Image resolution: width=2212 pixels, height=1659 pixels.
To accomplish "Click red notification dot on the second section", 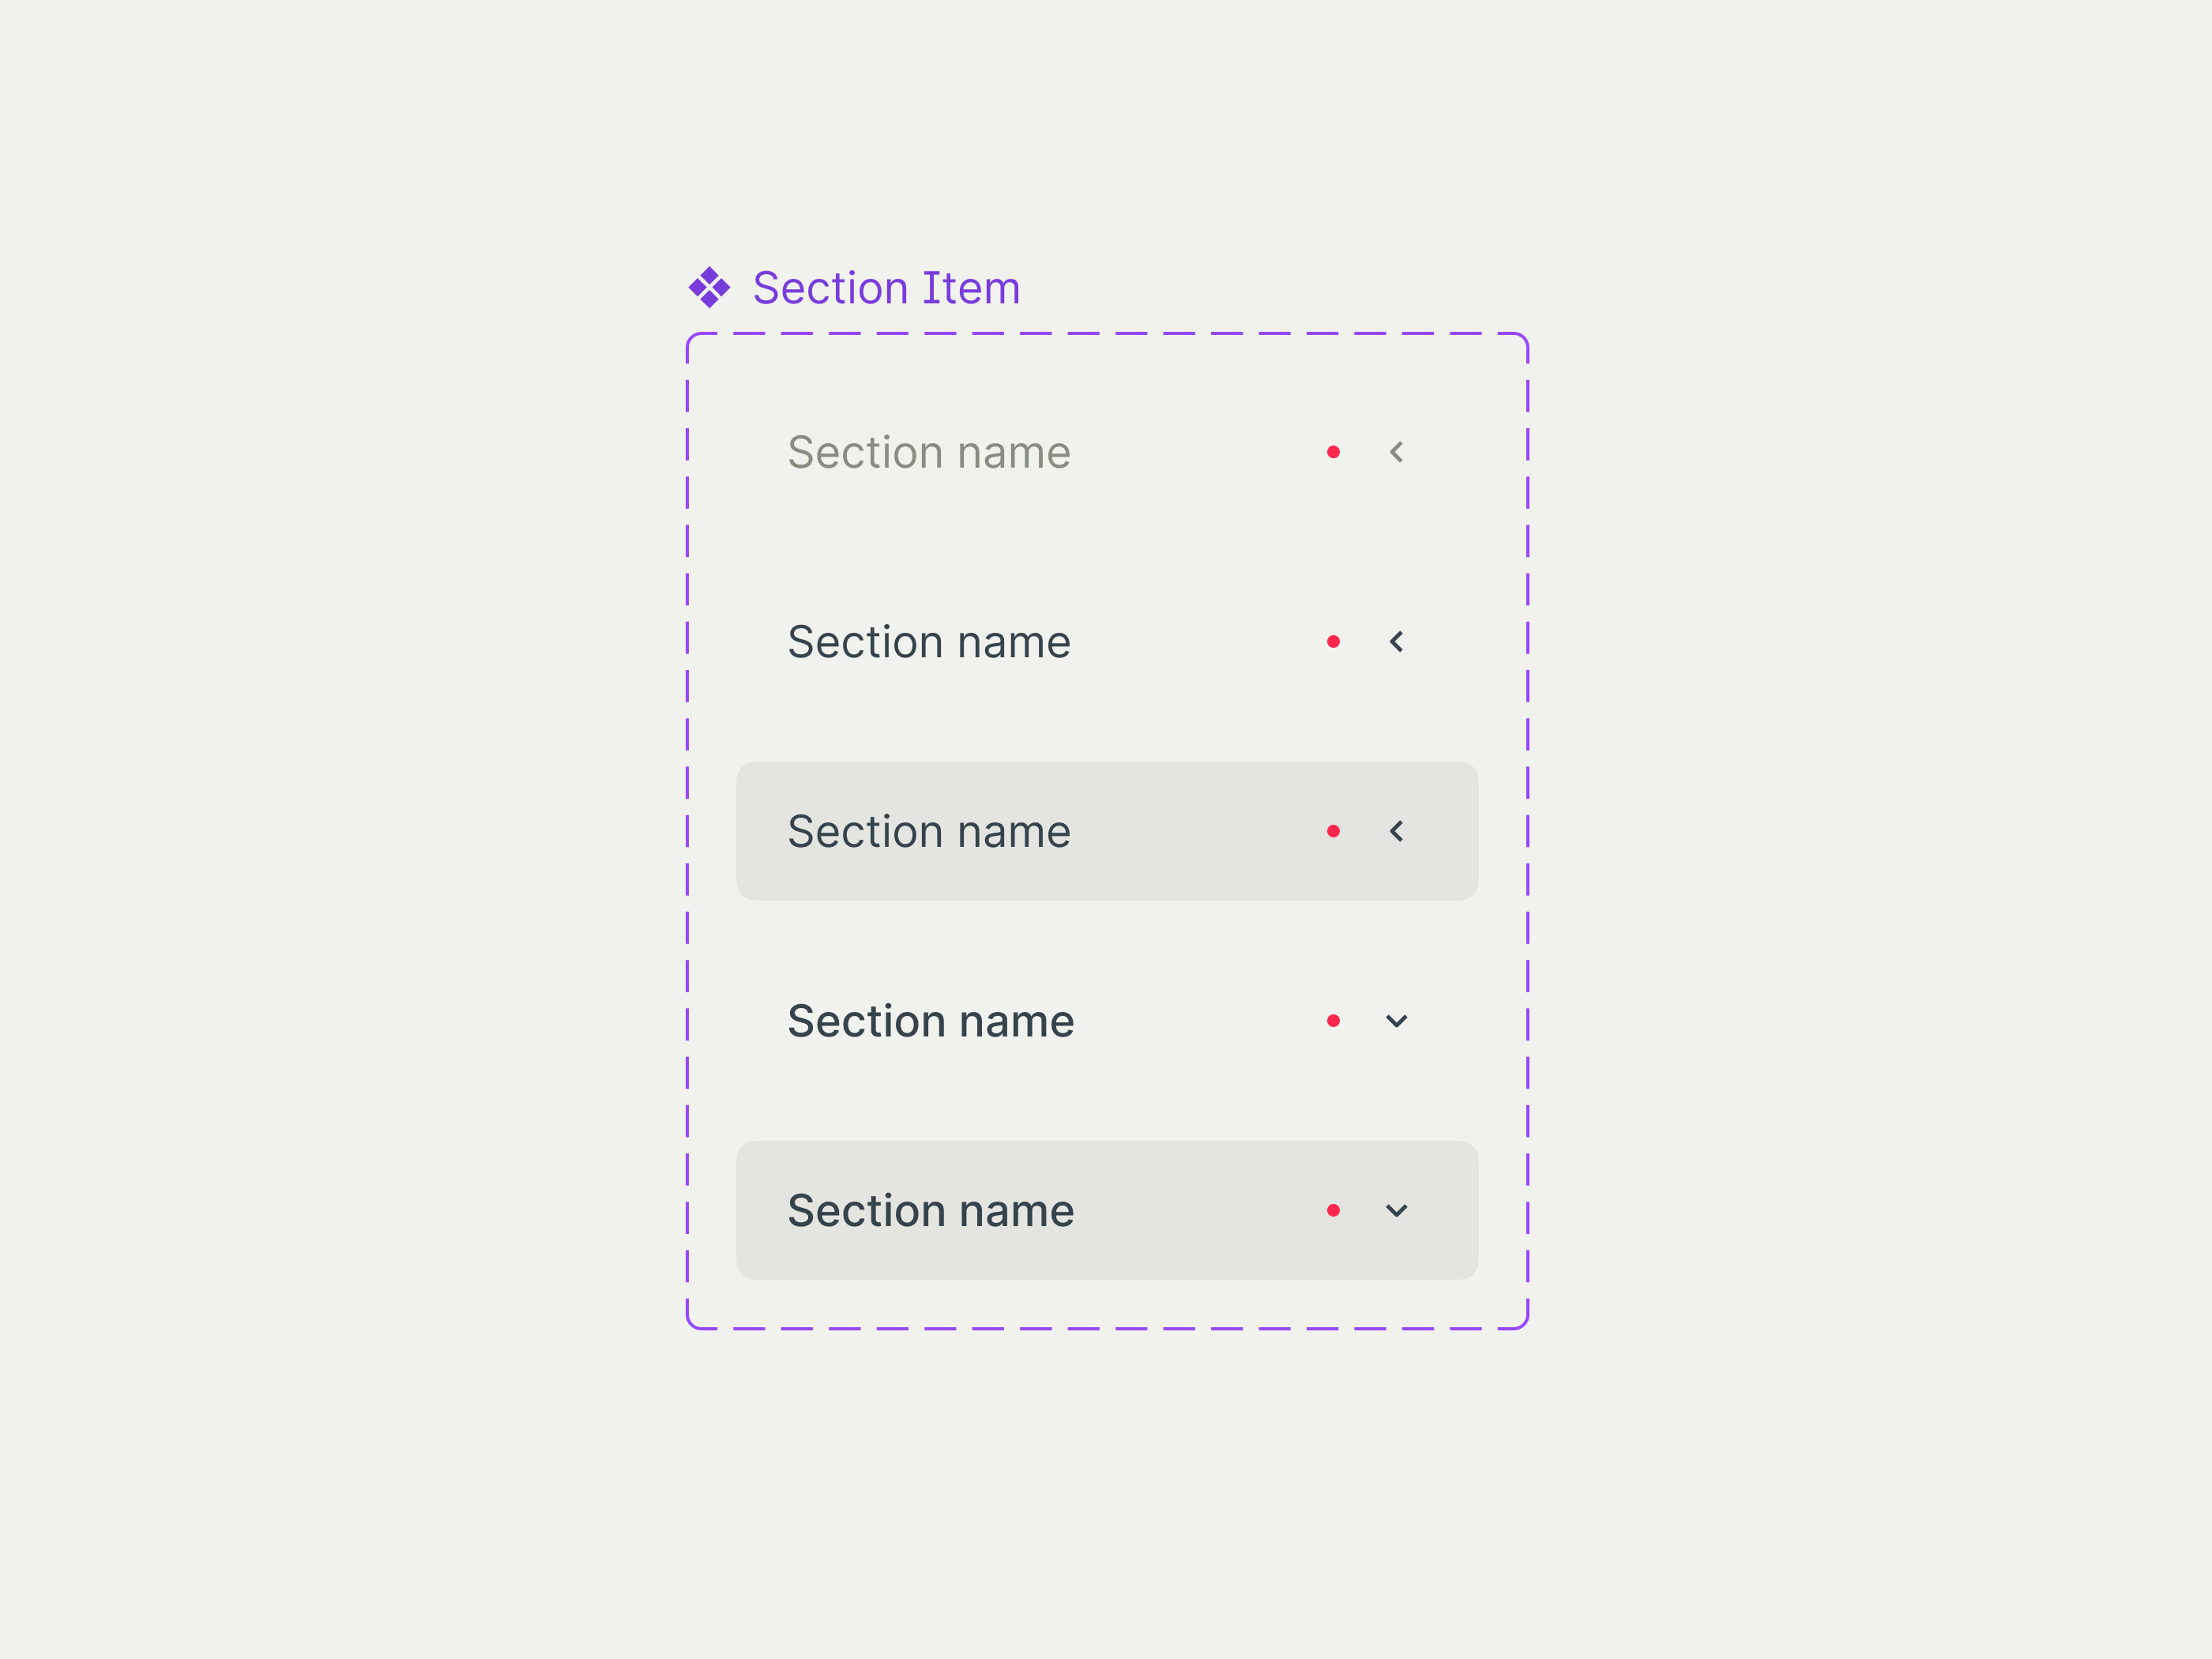I will pyautogui.click(x=1333, y=641).
